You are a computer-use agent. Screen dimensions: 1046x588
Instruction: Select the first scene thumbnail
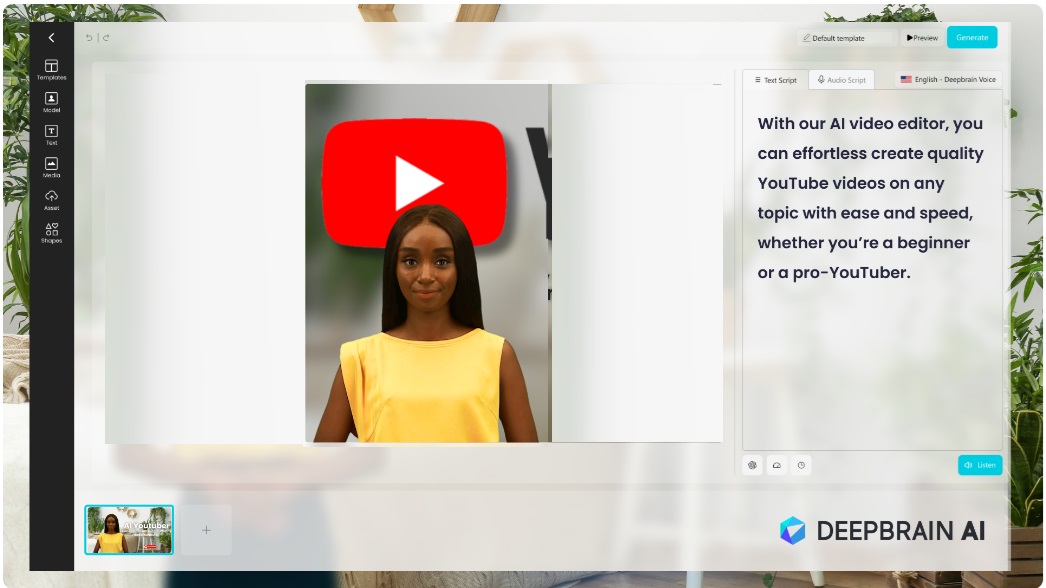[x=129, y=530]
